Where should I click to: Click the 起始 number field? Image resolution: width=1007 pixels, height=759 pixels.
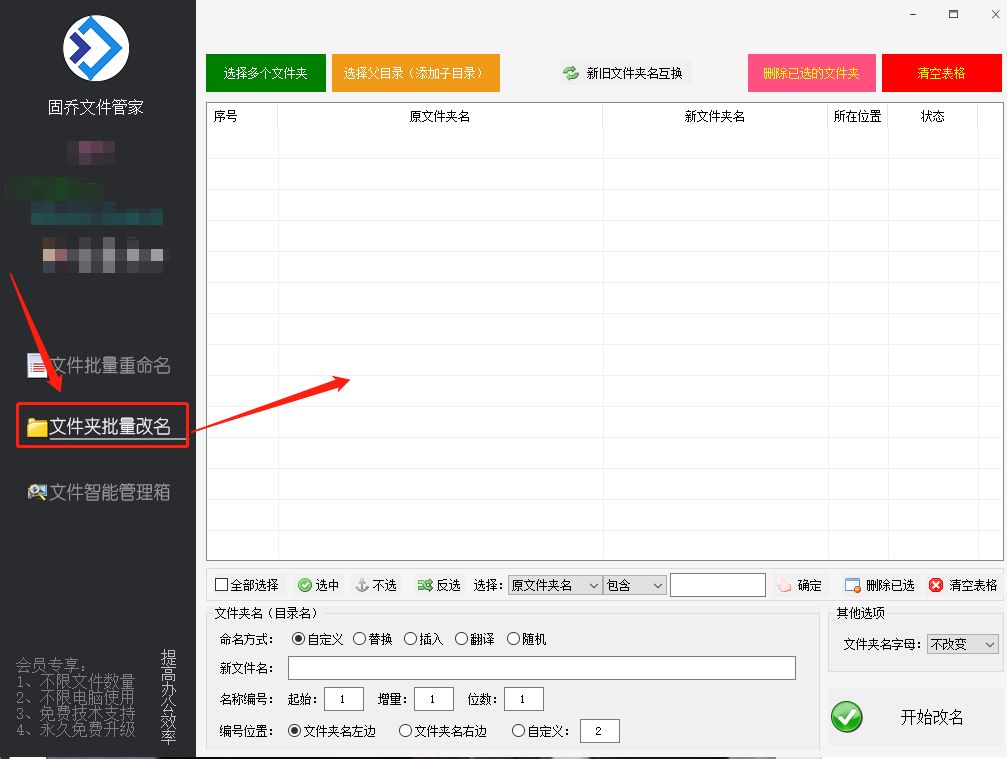click(344, 699)
